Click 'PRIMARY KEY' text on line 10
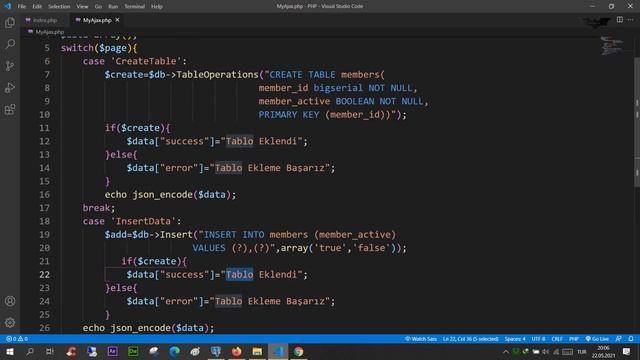The image size is (640, 360). (x=289, y=115)
